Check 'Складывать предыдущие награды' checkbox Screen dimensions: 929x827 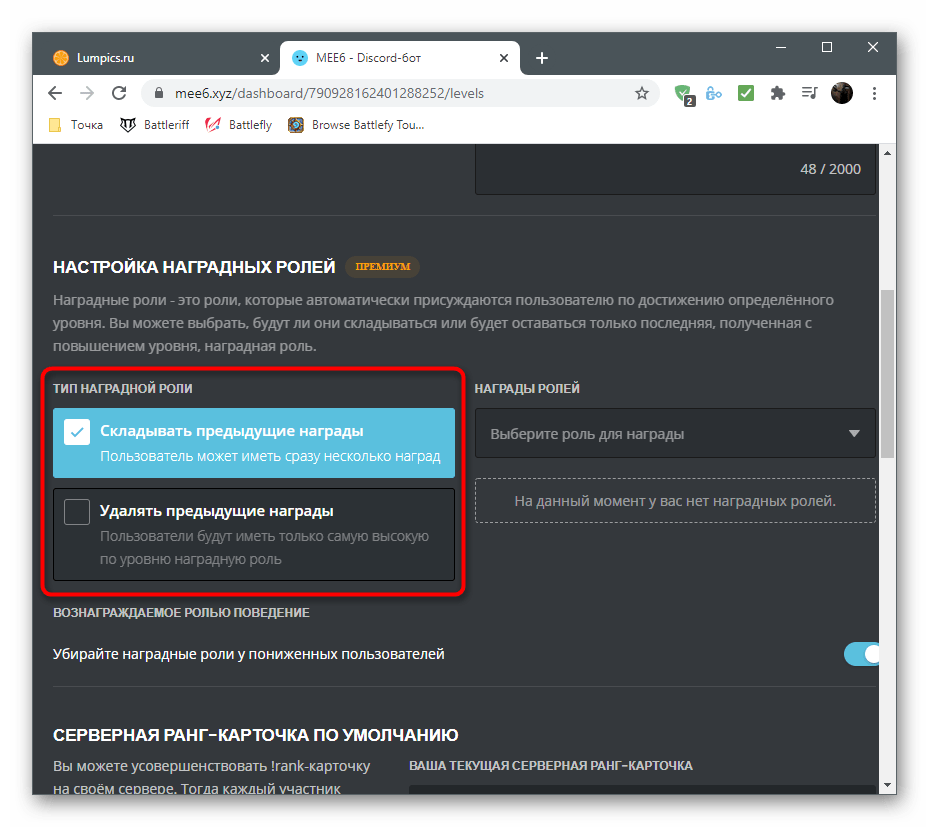(77, 431)
